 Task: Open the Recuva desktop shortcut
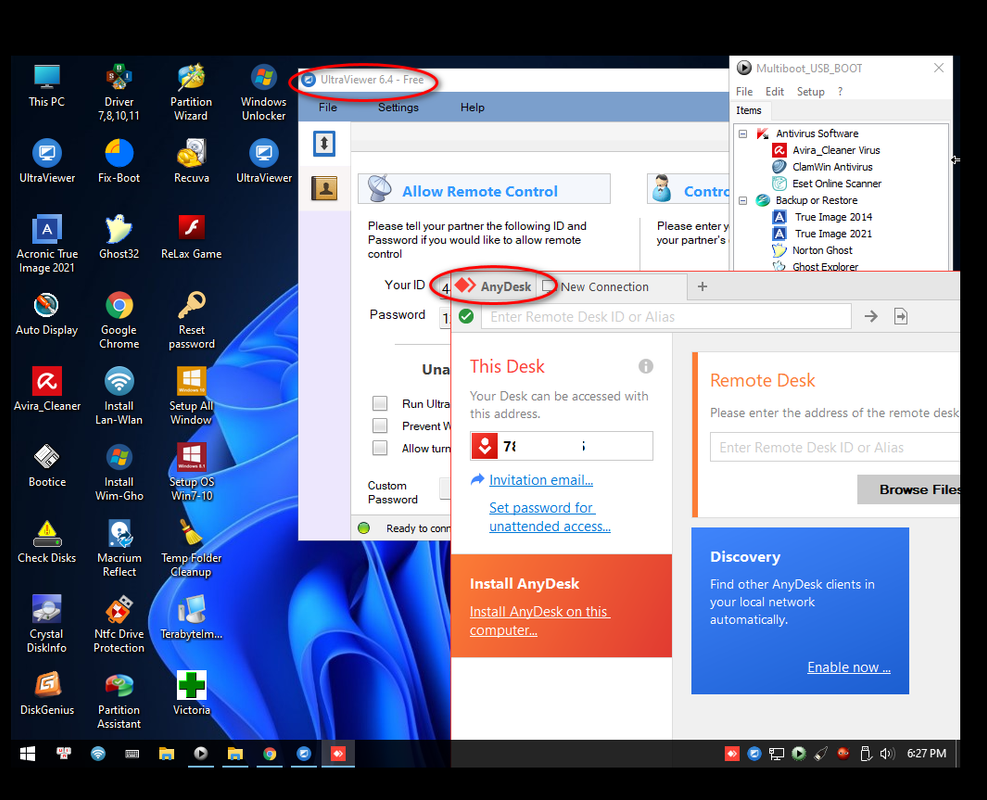191,162
